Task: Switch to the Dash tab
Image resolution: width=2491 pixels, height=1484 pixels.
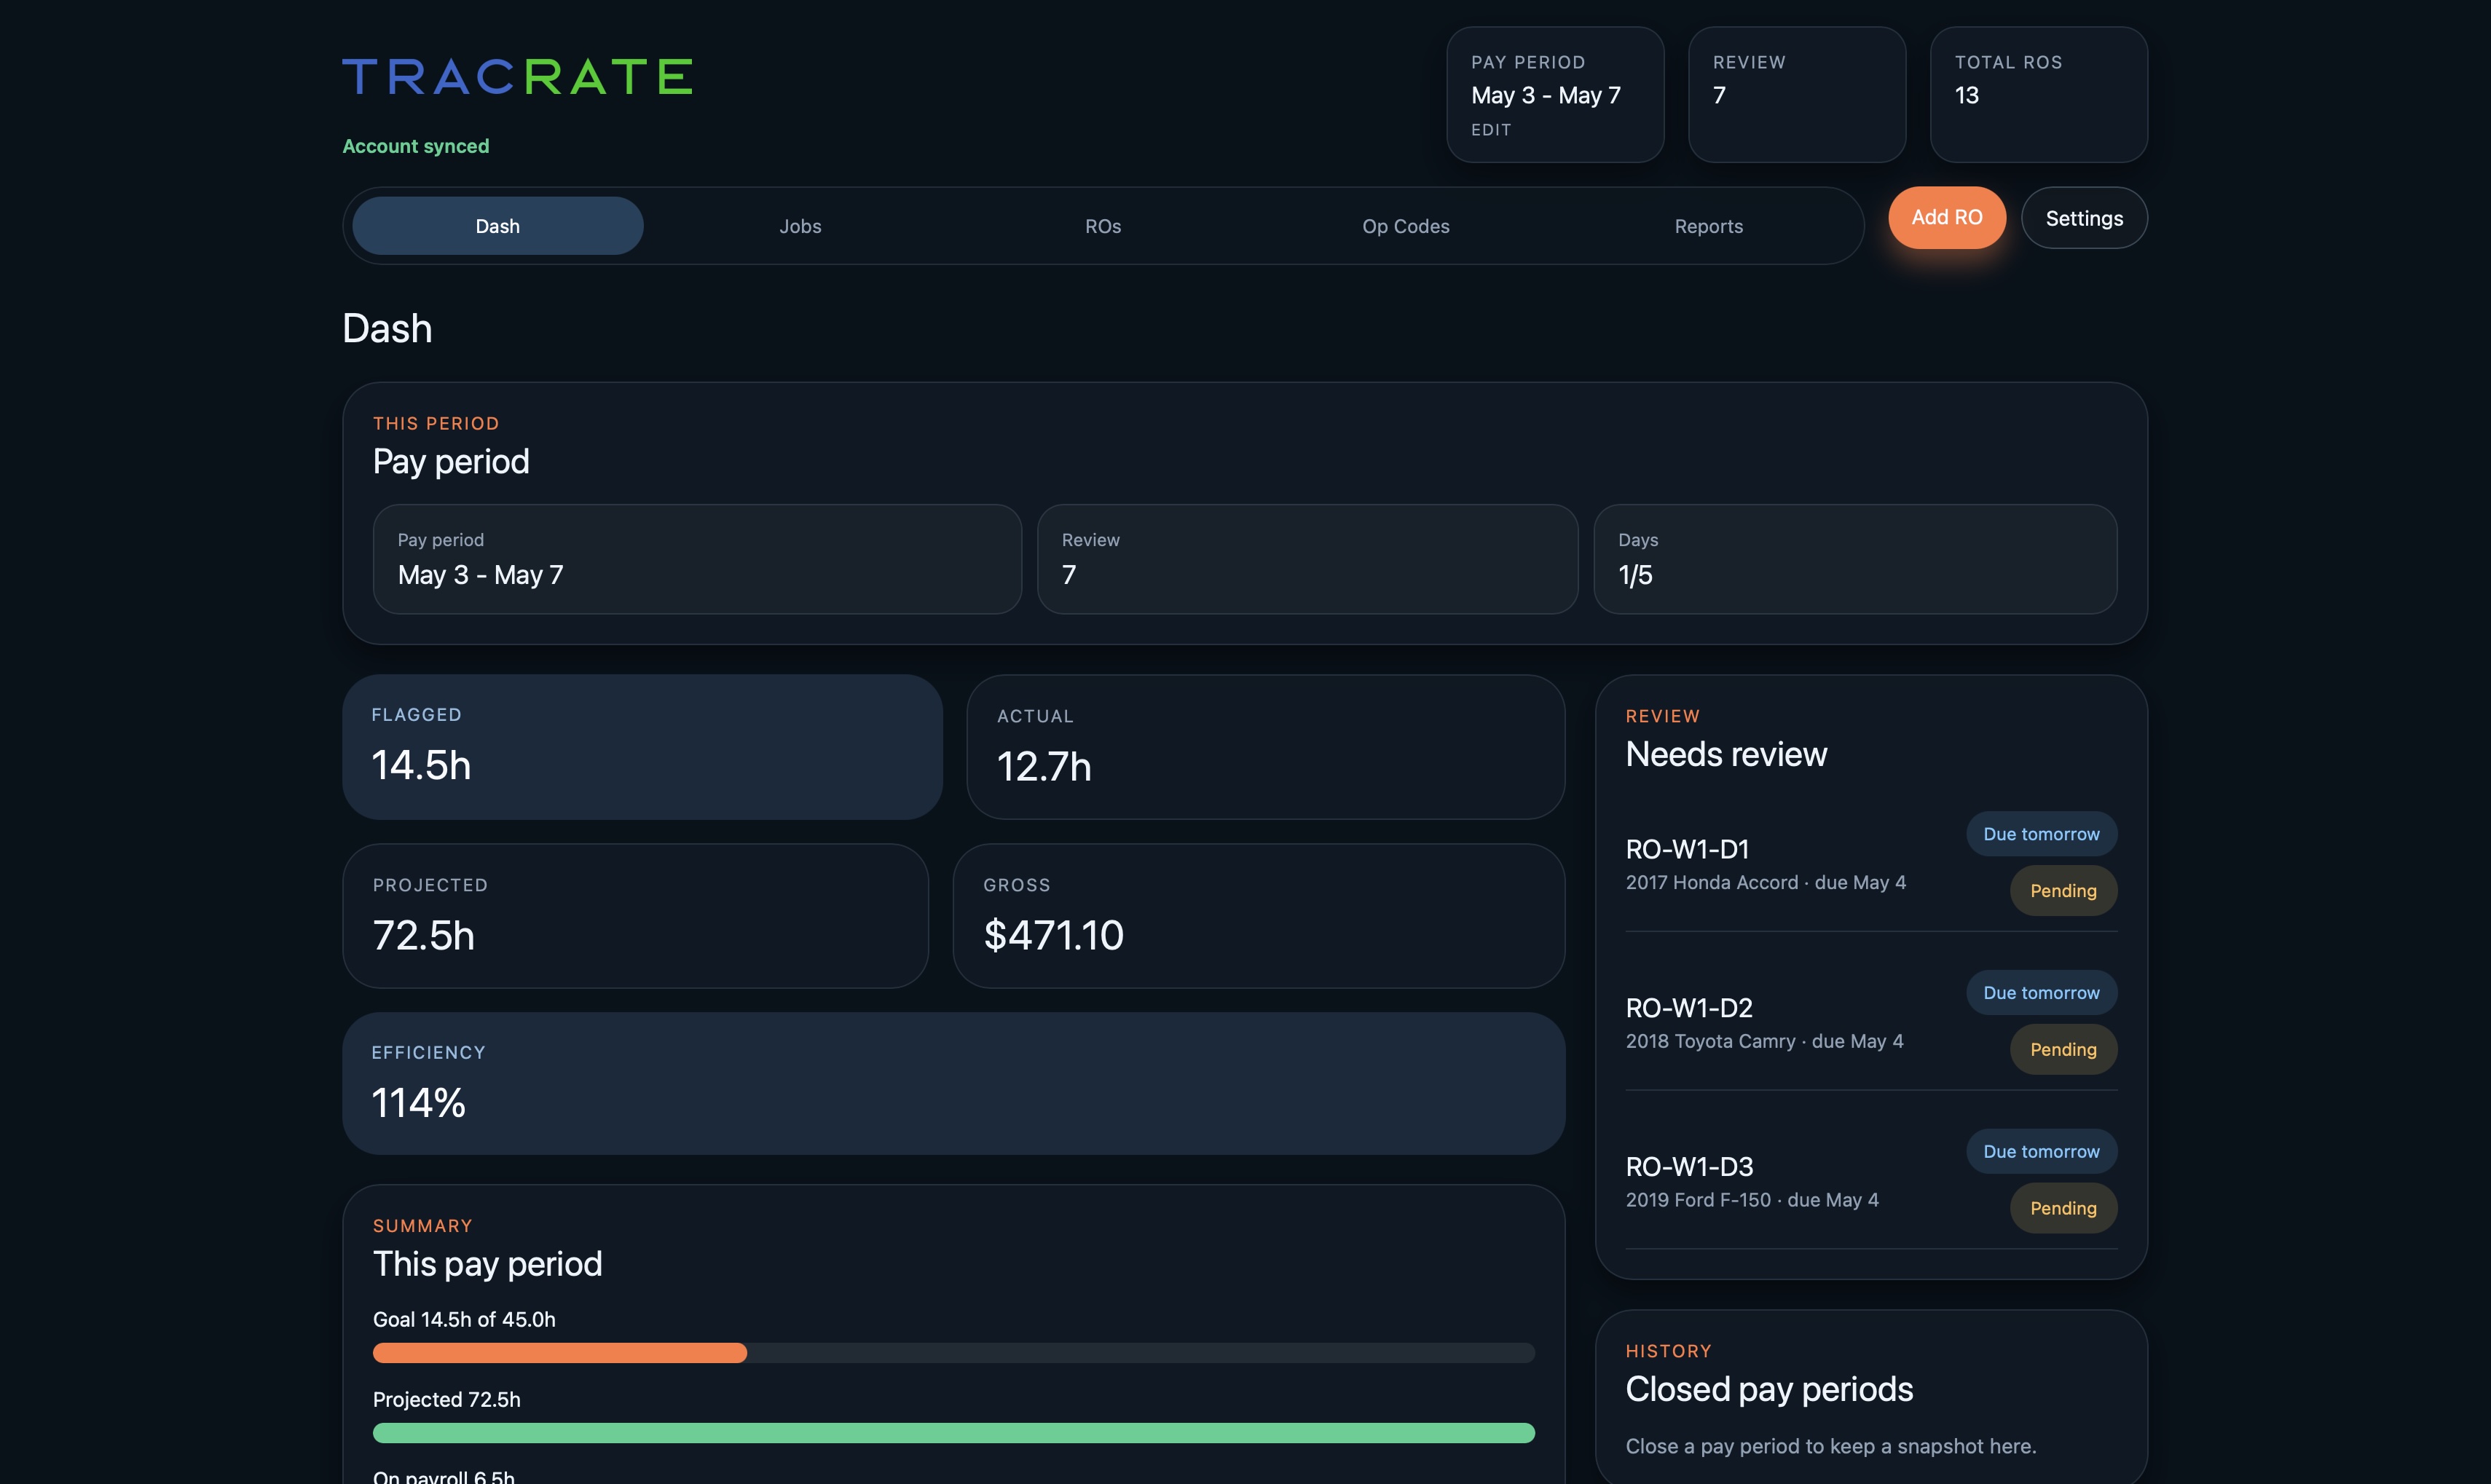Action: (x=497, y=226)
